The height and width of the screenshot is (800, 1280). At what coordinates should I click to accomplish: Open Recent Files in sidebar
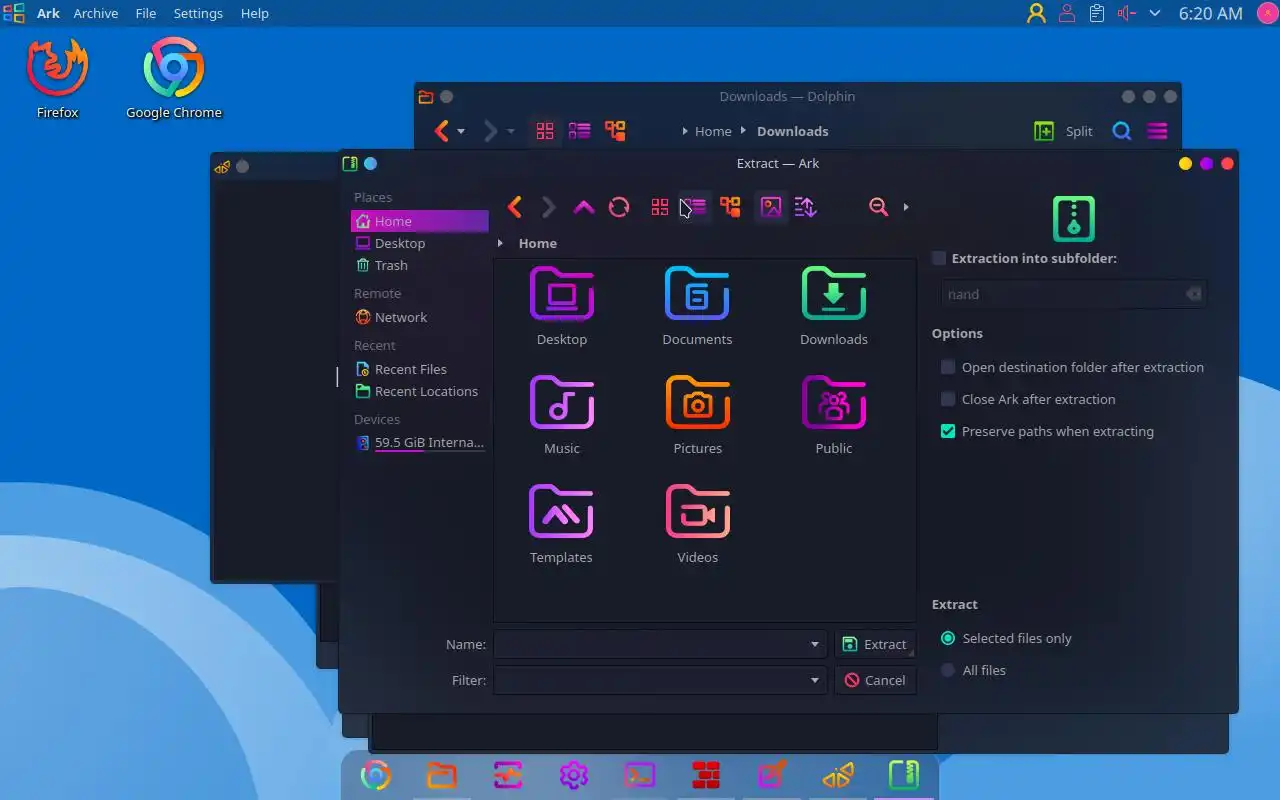click(420, 369)
